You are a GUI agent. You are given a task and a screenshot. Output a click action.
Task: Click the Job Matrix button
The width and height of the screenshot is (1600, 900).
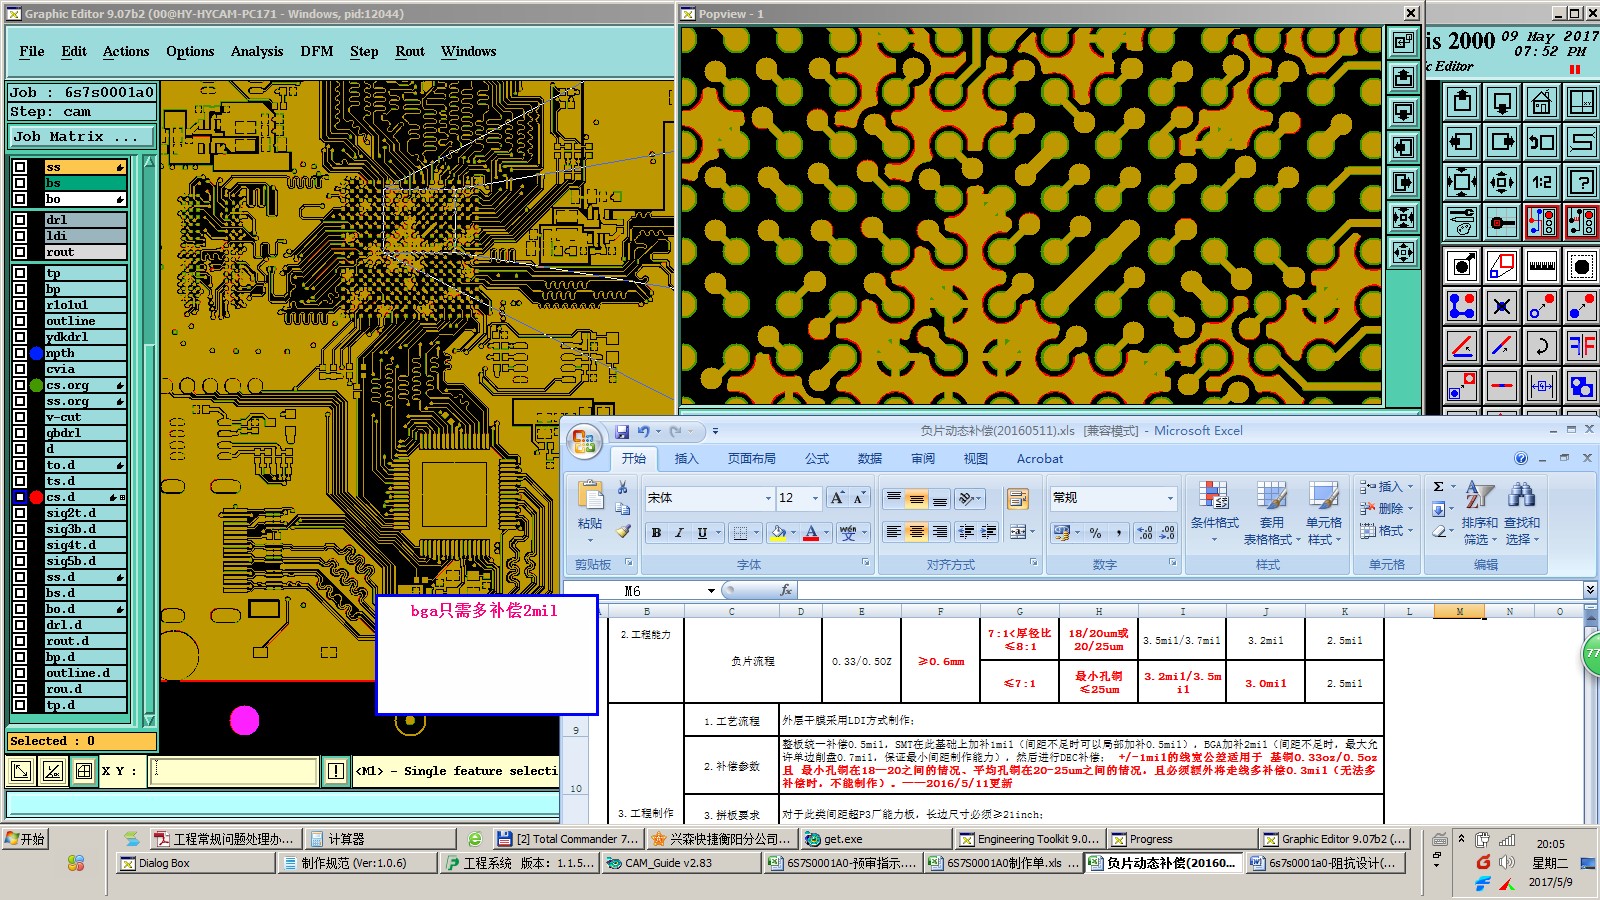click(82, 136)
